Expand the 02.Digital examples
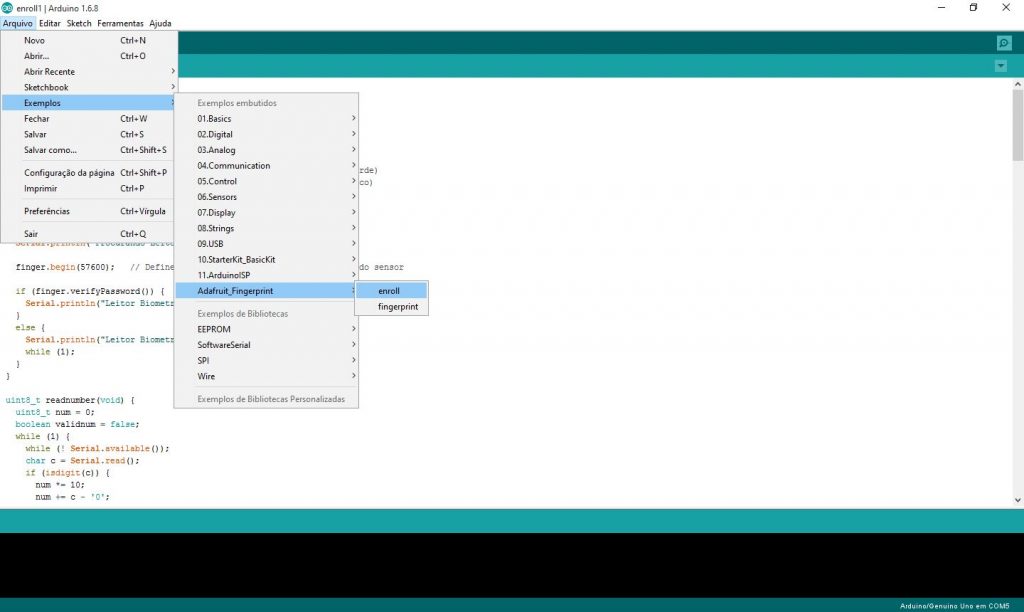 click(x=266, y=135)
